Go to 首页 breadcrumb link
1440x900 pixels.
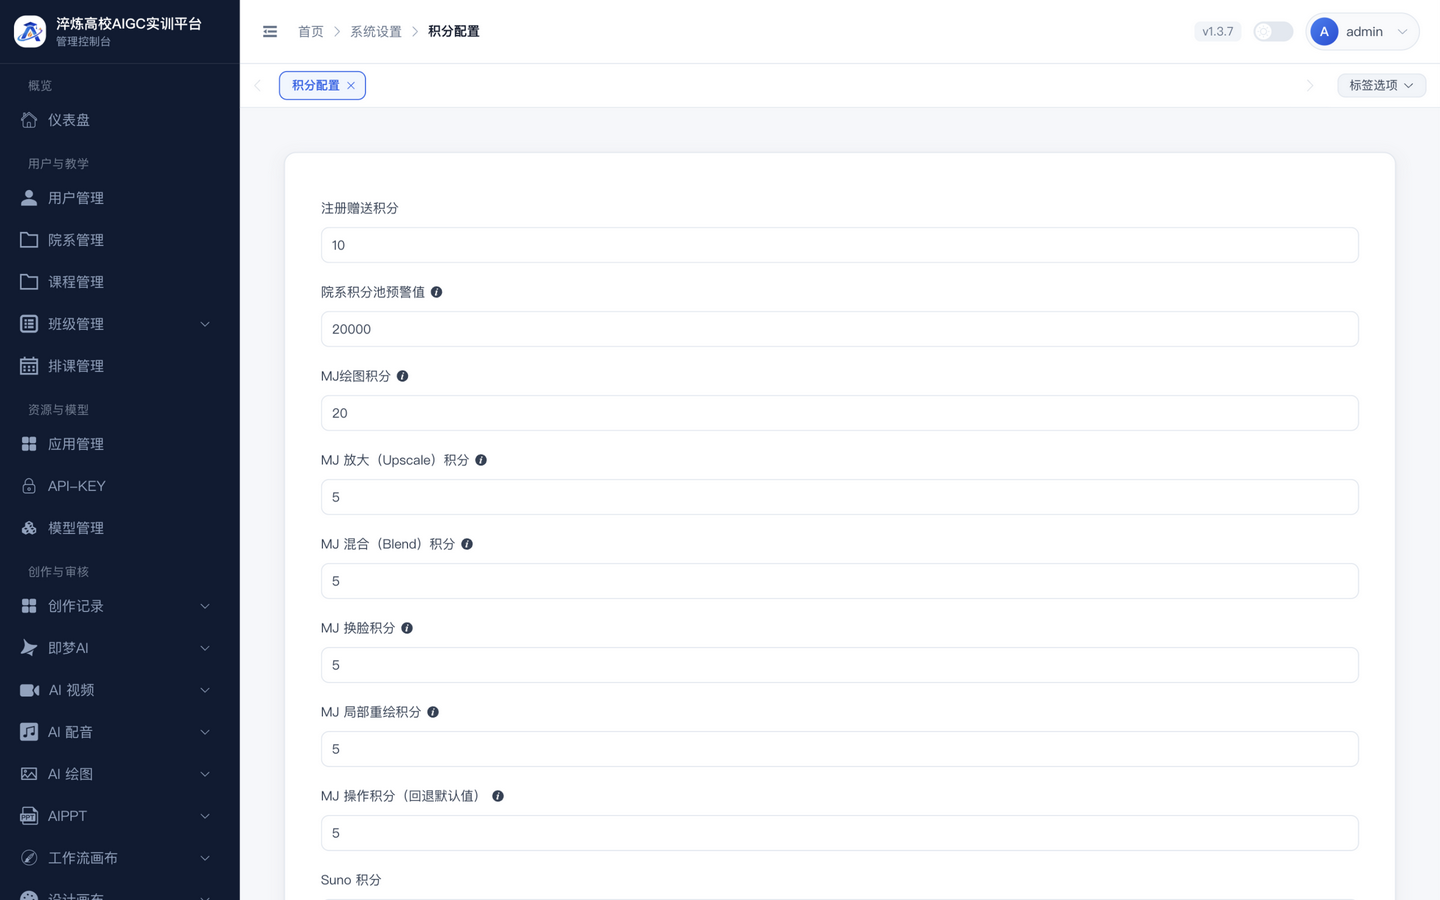(x=311, y=32)
